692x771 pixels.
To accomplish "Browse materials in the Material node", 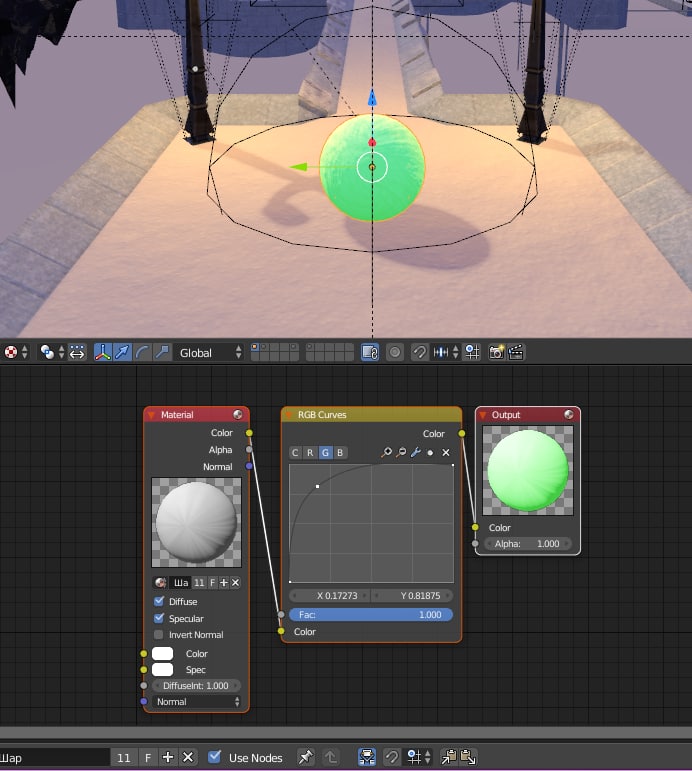I will point(160,583).
